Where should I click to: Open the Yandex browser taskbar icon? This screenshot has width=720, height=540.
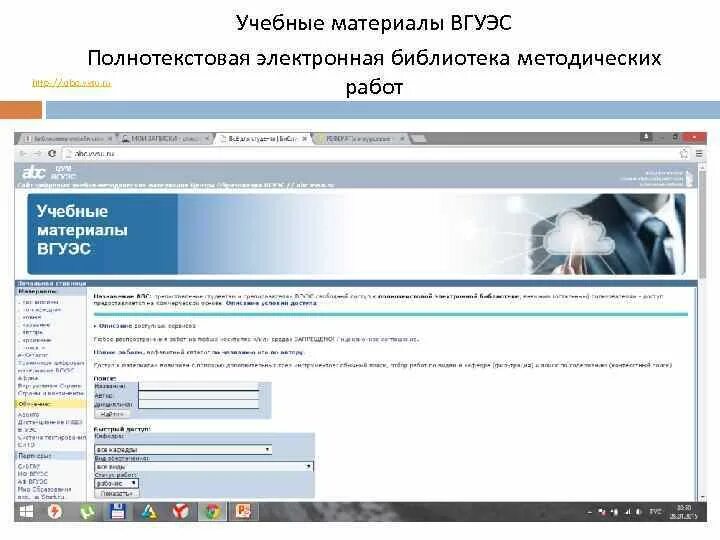pos(180,512)
